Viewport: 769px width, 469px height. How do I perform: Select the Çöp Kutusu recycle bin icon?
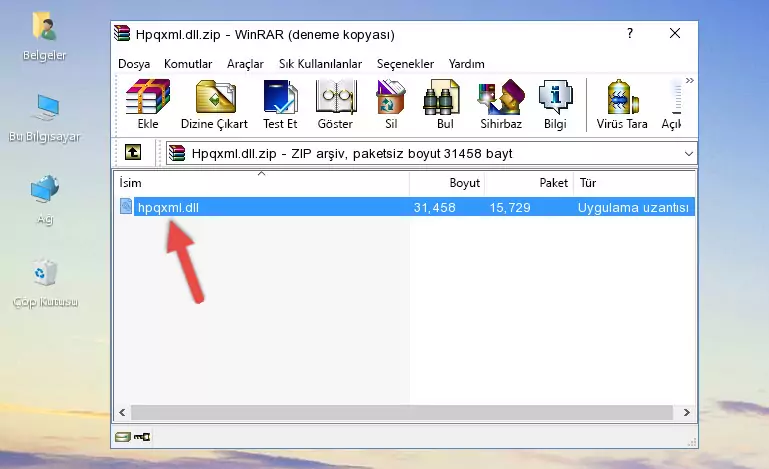pyautogui.click(x=45, y=283)
